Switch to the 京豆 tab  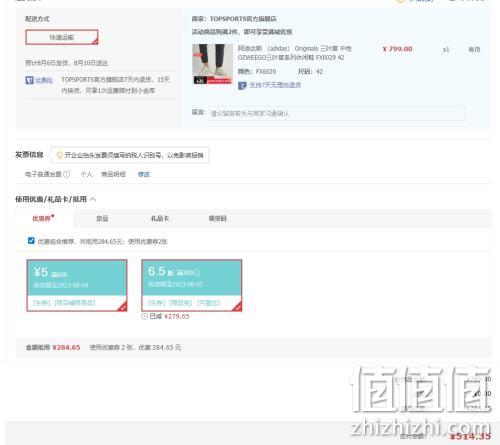point(102,219)
